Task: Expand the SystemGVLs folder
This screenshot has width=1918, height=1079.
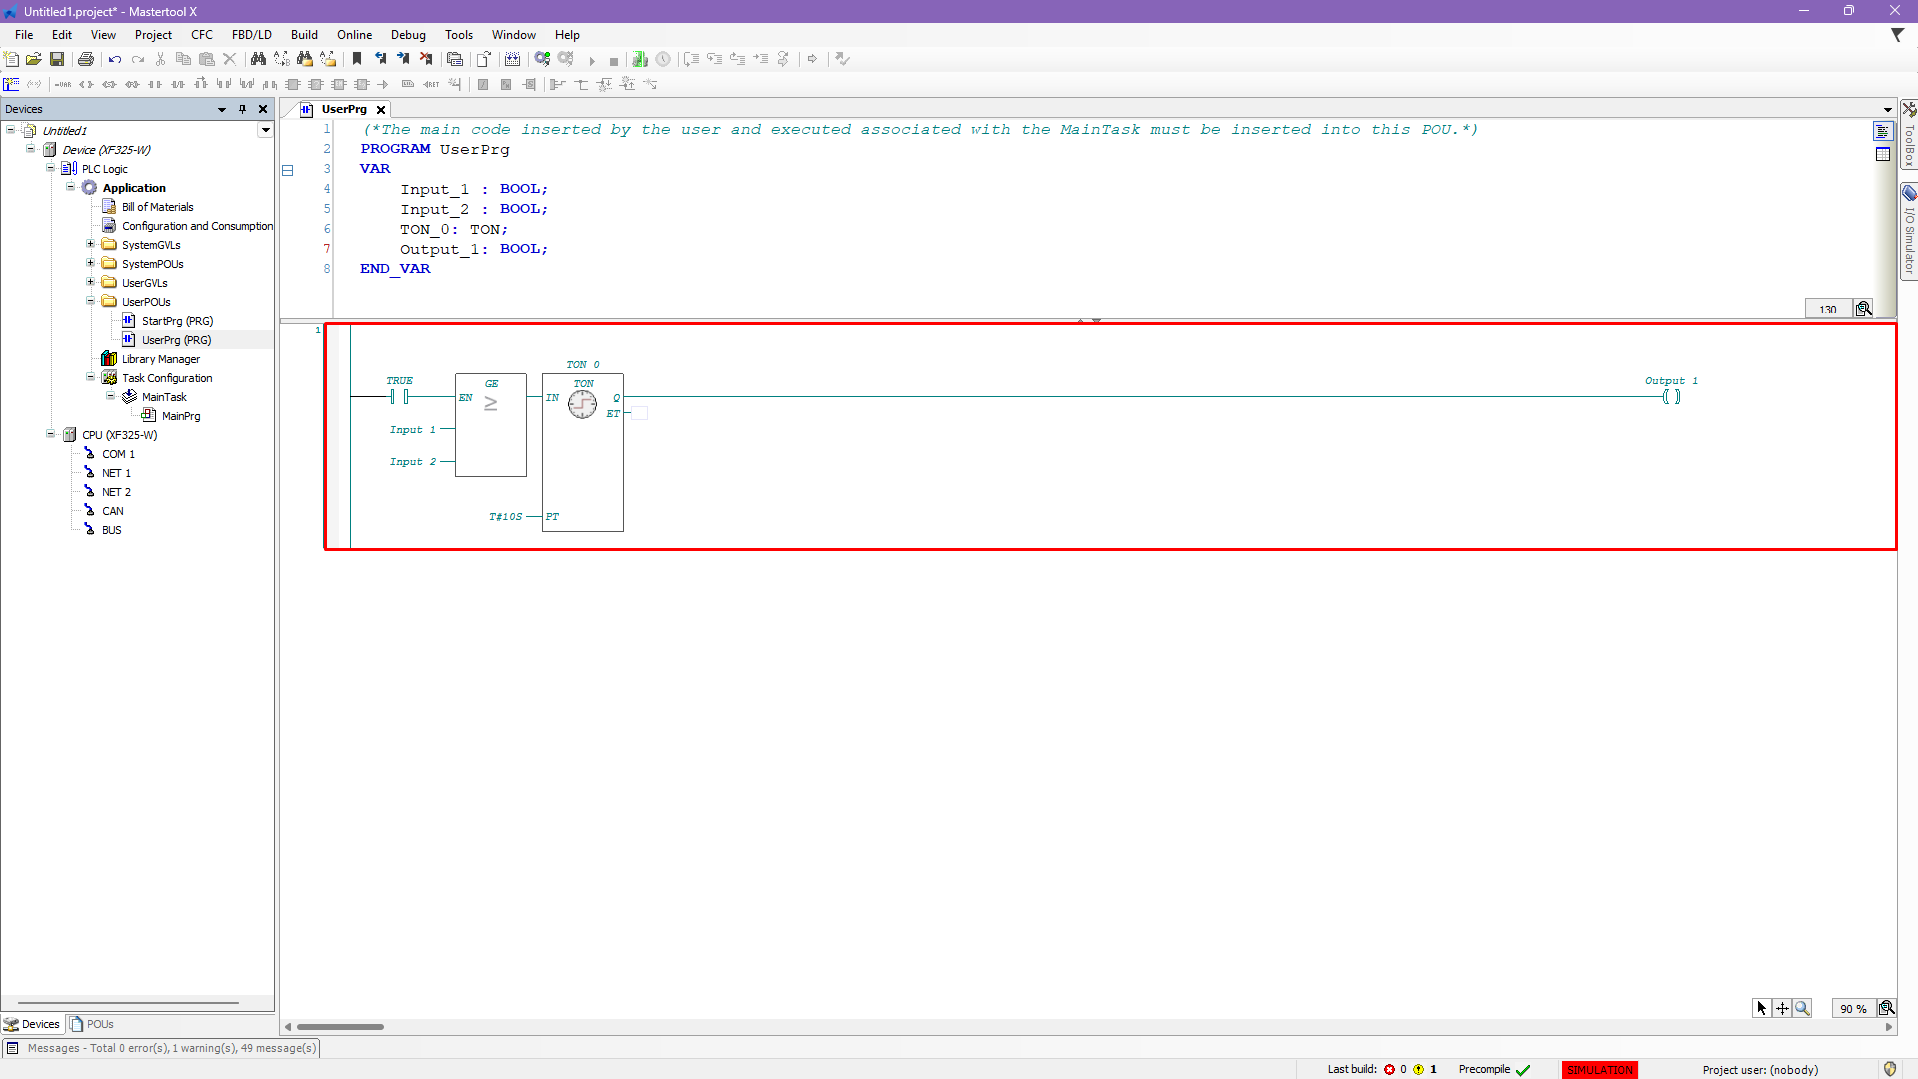Action: 90,244
